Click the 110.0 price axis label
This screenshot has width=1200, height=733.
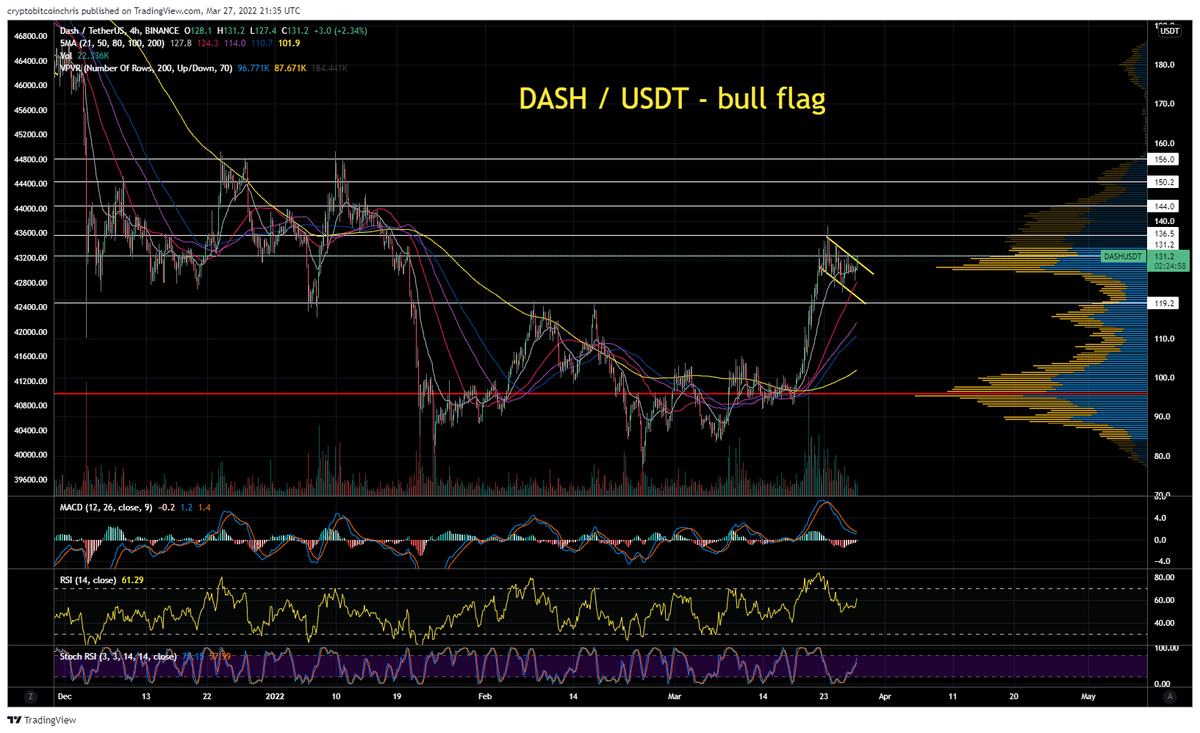[1164, 339]
